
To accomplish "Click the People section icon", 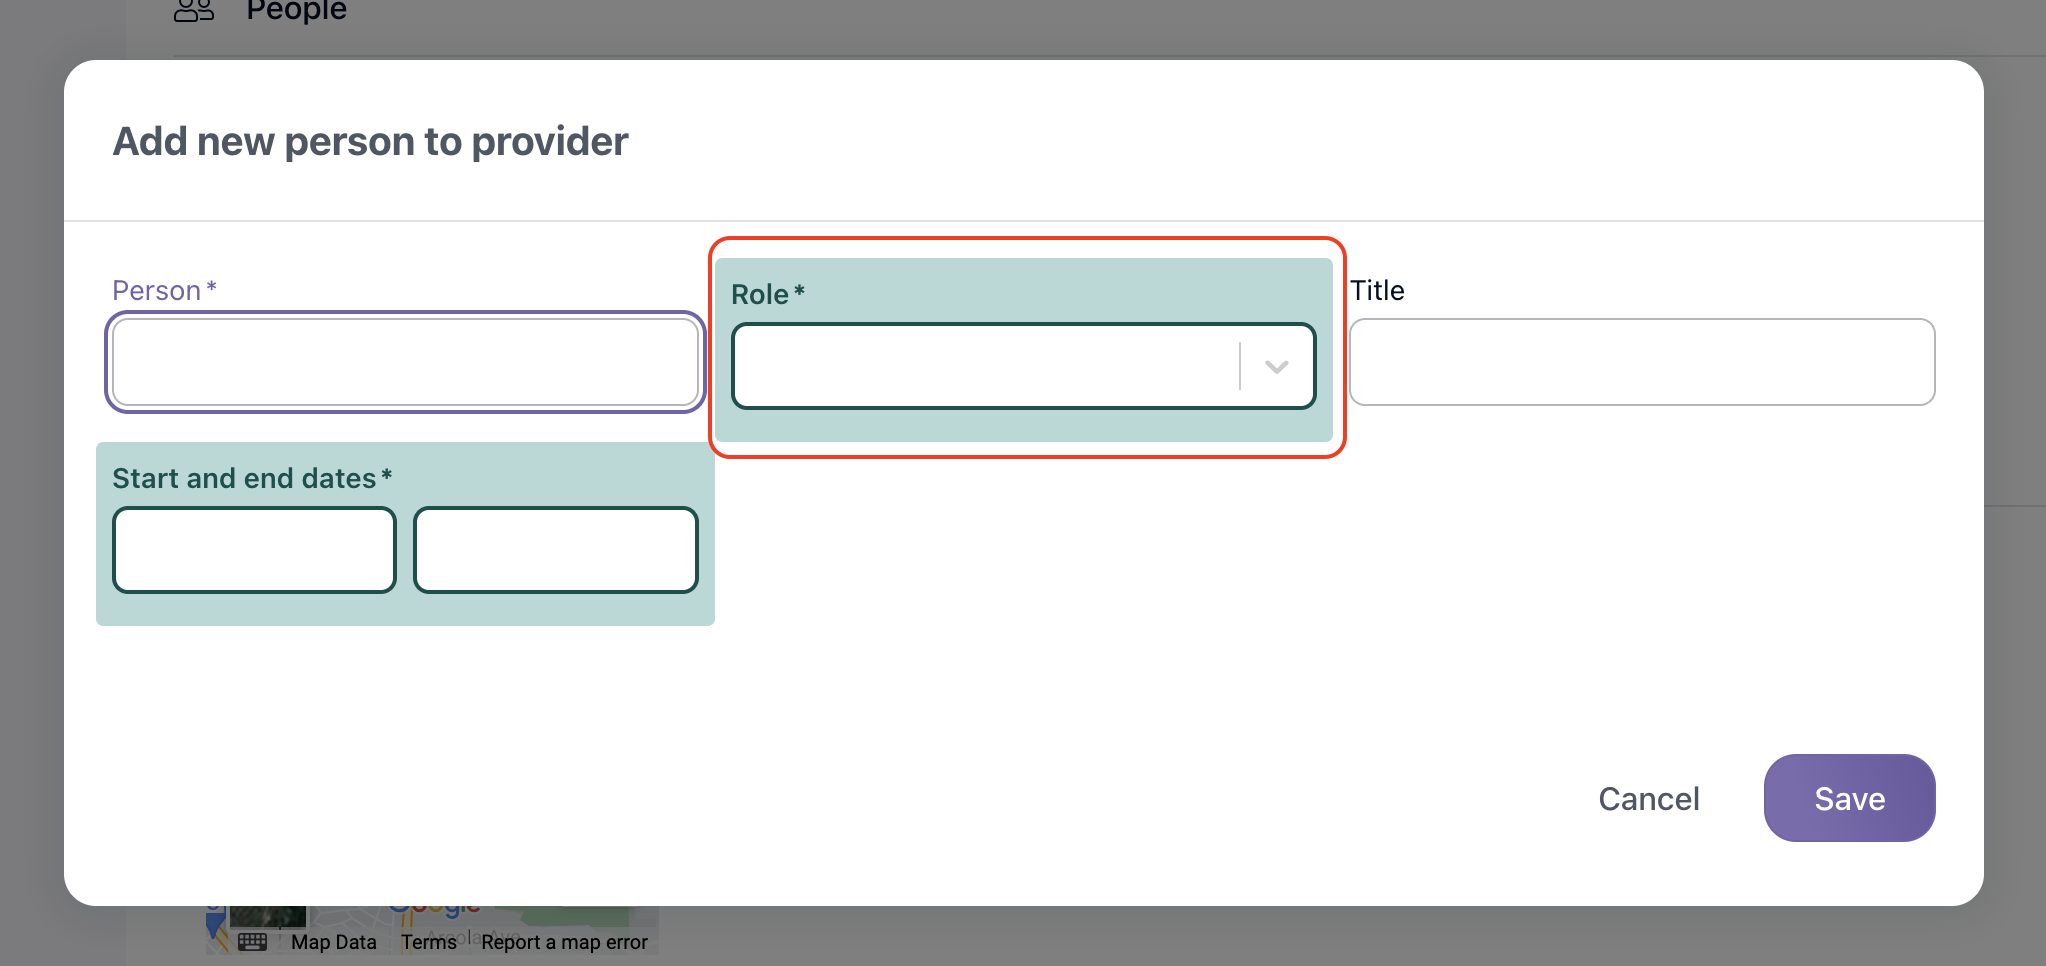I will pos(194,10).
